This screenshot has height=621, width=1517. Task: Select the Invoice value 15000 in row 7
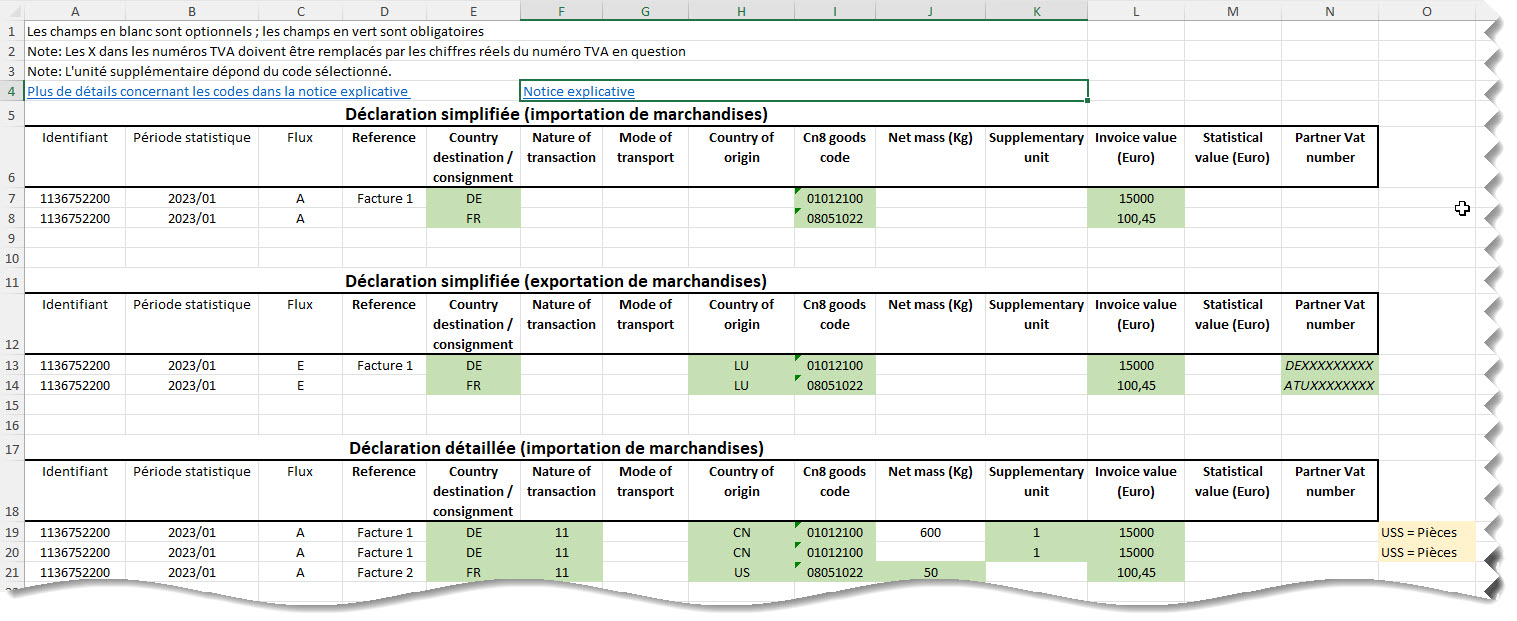coord(1136,198)
